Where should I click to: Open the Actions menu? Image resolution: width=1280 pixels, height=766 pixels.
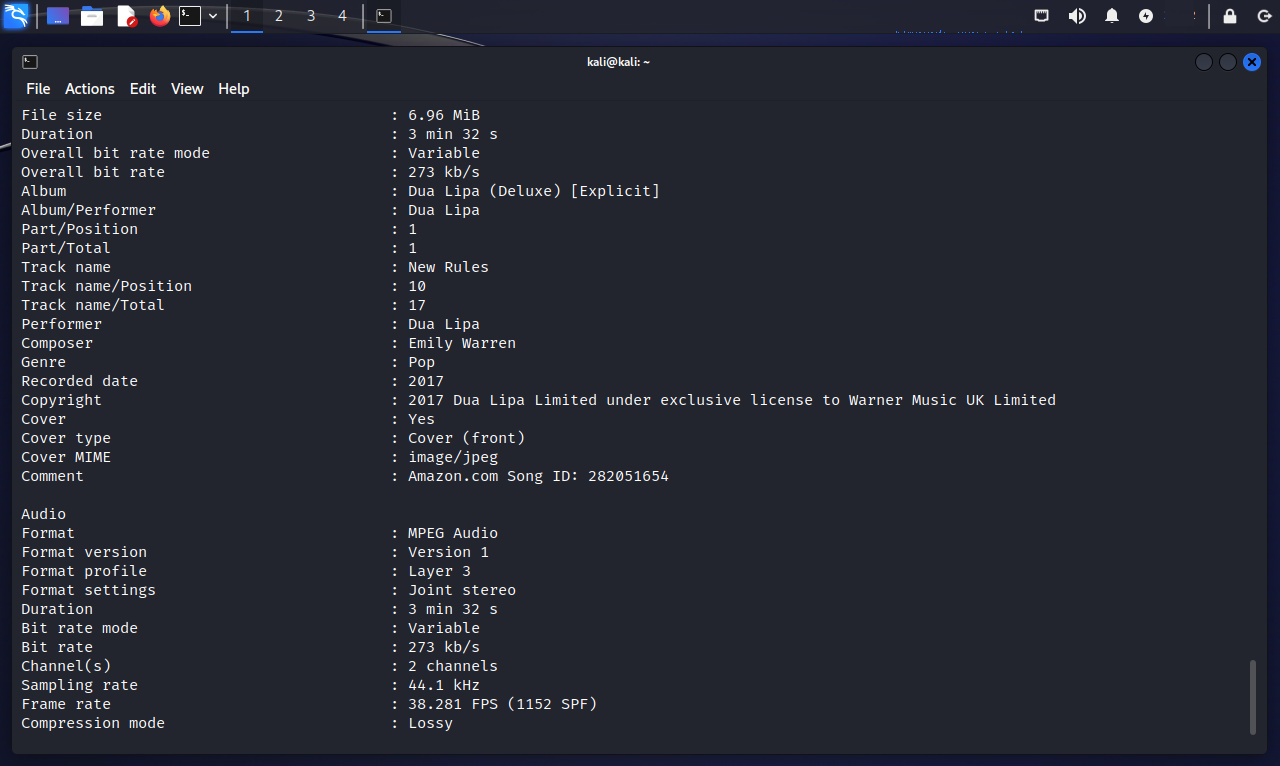tap(90, 89)
